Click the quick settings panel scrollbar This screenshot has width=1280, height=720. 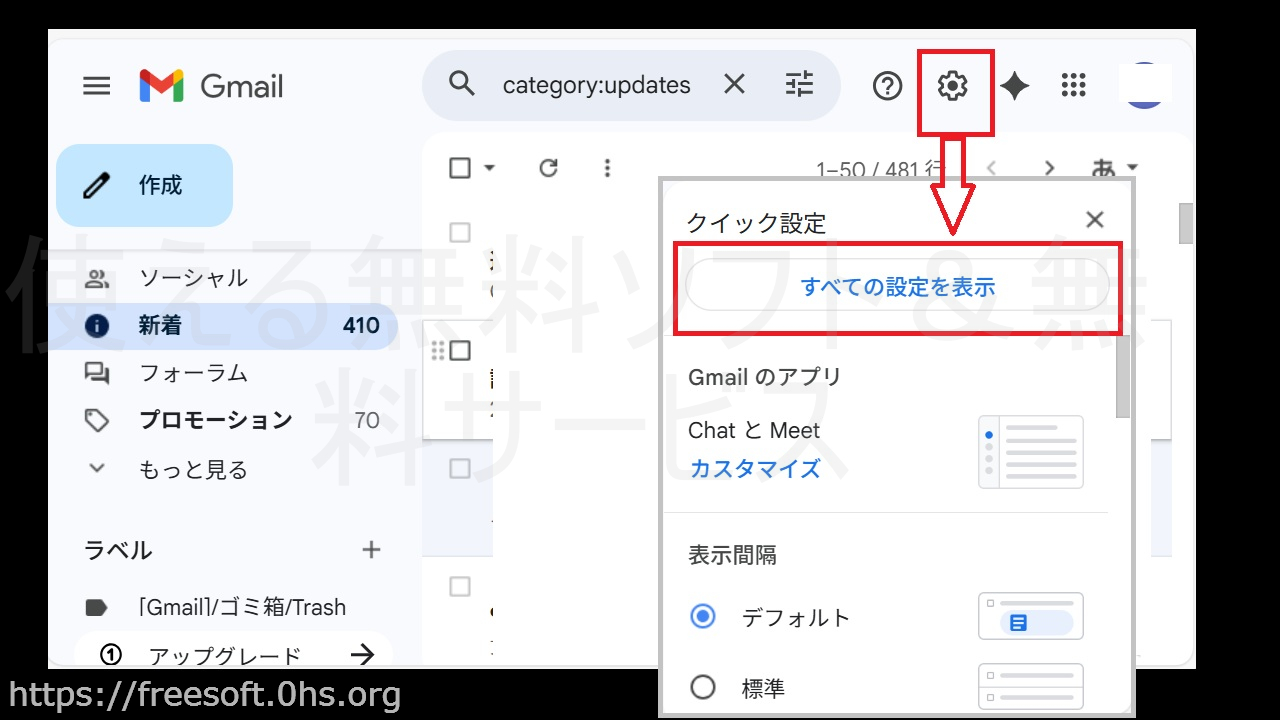point(1123,380)
